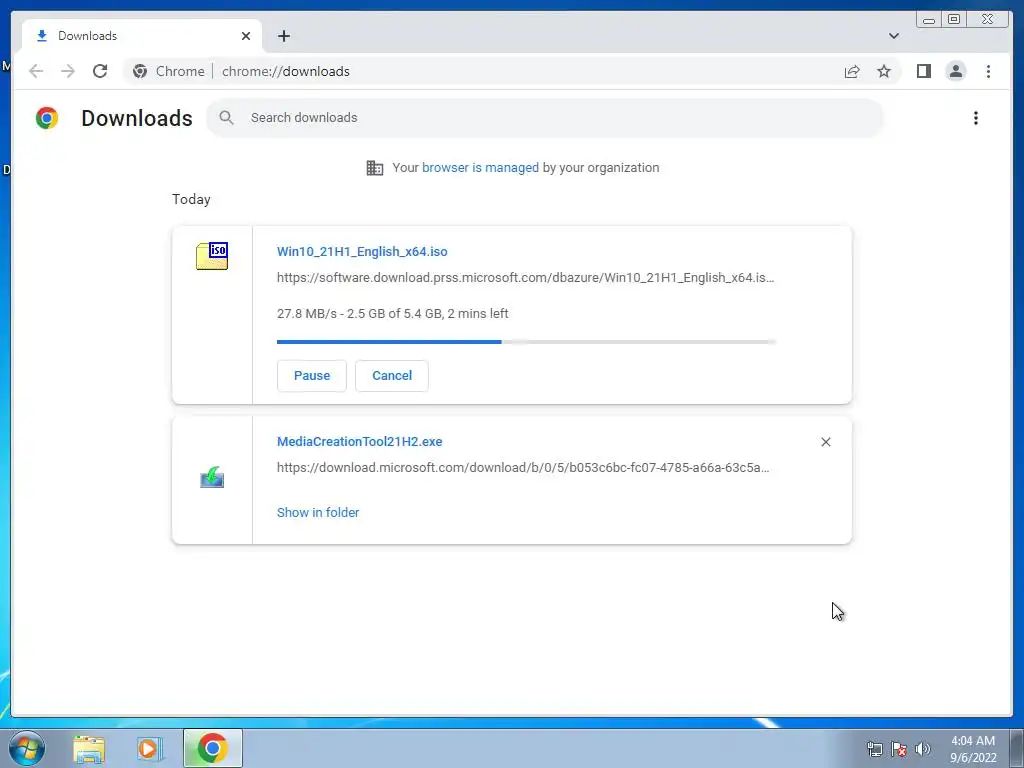
Task: Open the profile avatar menu
Action: point(955,71)
